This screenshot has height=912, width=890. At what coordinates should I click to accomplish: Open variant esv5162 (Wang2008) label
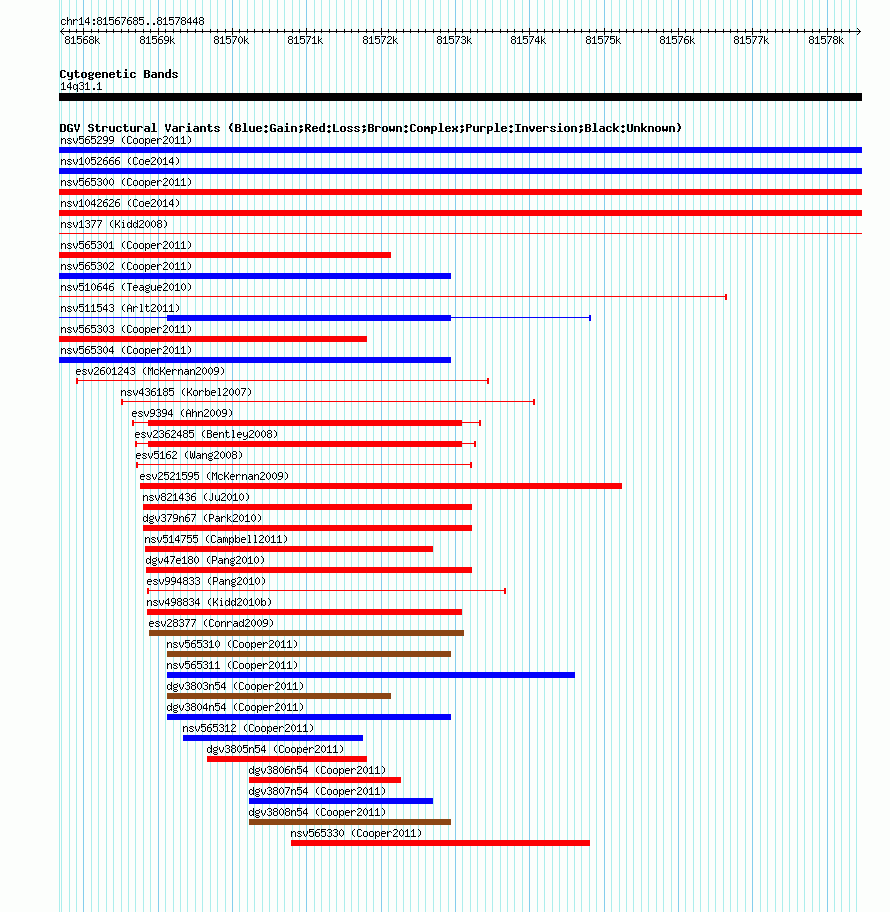coord(189,454)
